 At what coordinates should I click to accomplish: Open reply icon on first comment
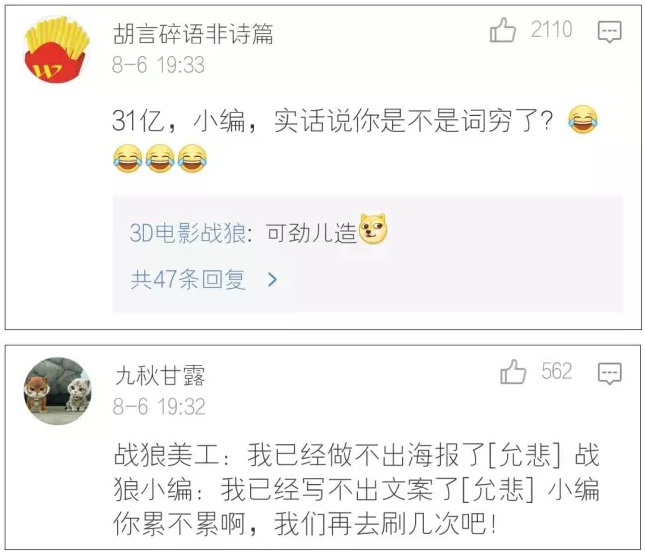click(610, 32)
